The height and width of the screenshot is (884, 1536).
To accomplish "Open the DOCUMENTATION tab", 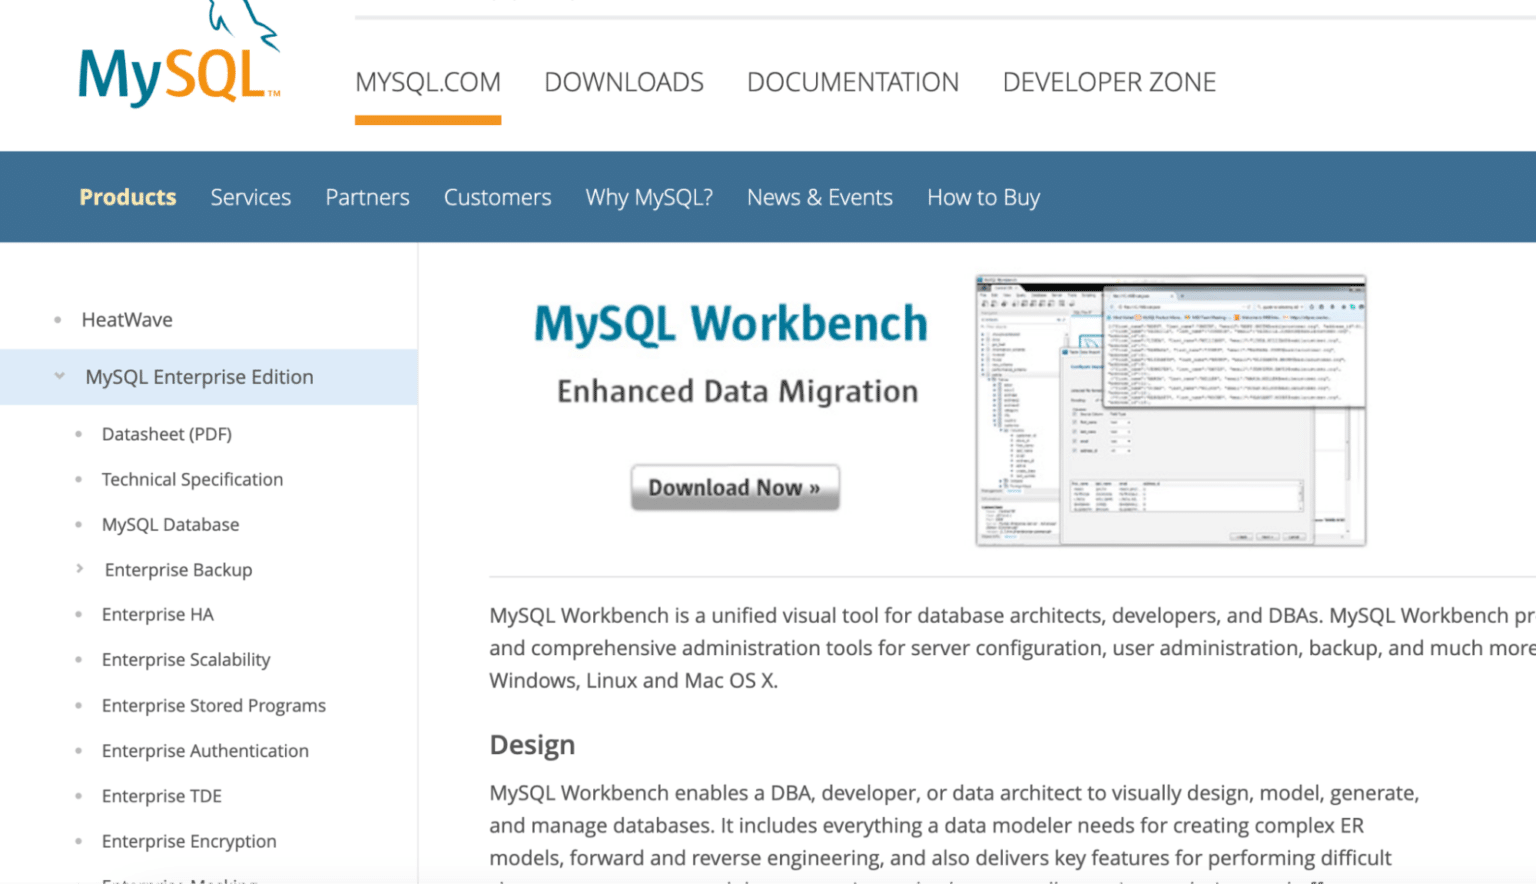I will pyautogui.click(x=853, y=82).
